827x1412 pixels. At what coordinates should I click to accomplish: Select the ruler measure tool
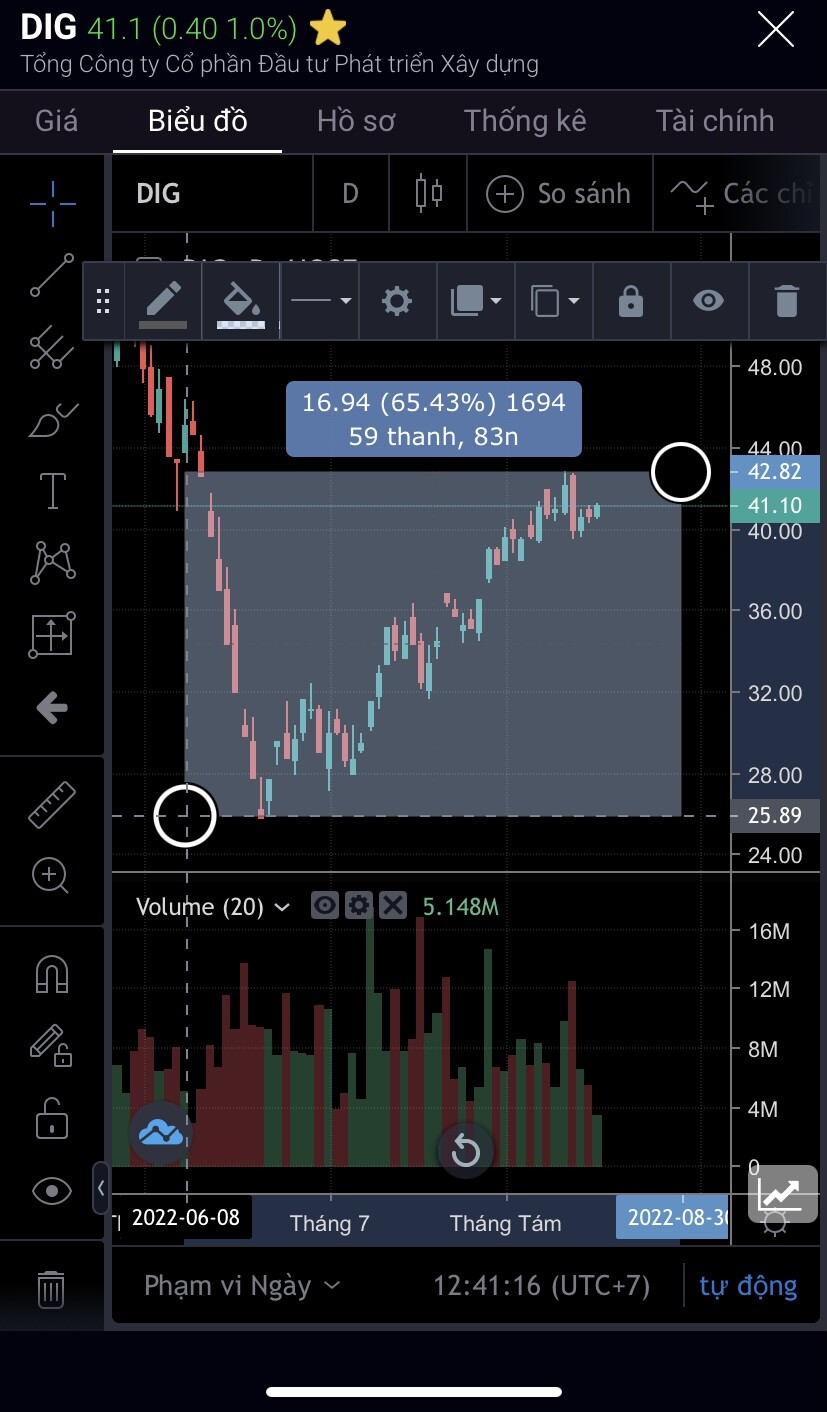click(52, 804)
